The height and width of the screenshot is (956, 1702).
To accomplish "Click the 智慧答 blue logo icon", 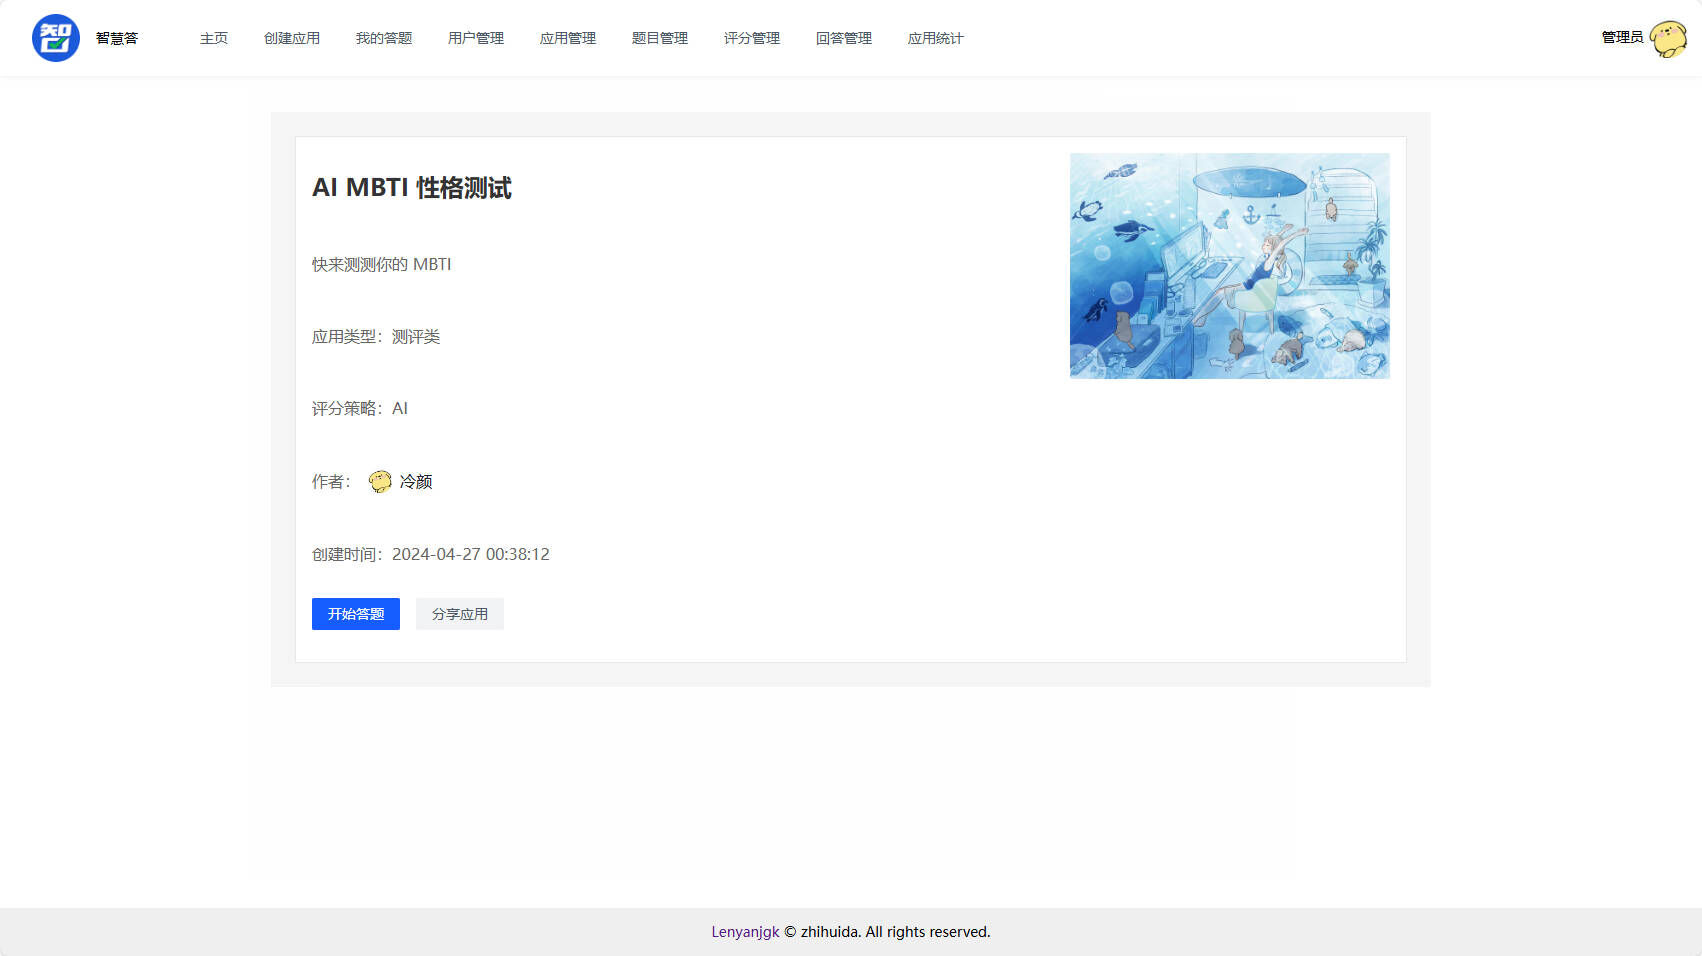I will [56, 38].
